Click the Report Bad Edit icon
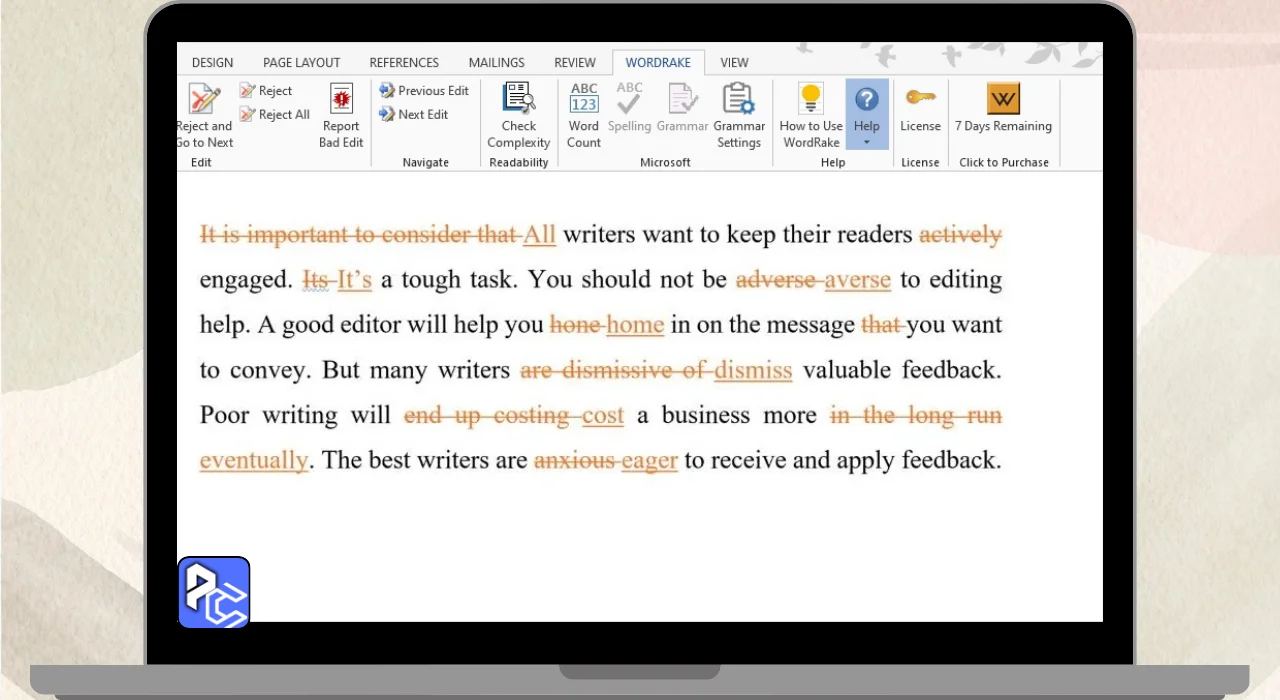 pos(341,100)
